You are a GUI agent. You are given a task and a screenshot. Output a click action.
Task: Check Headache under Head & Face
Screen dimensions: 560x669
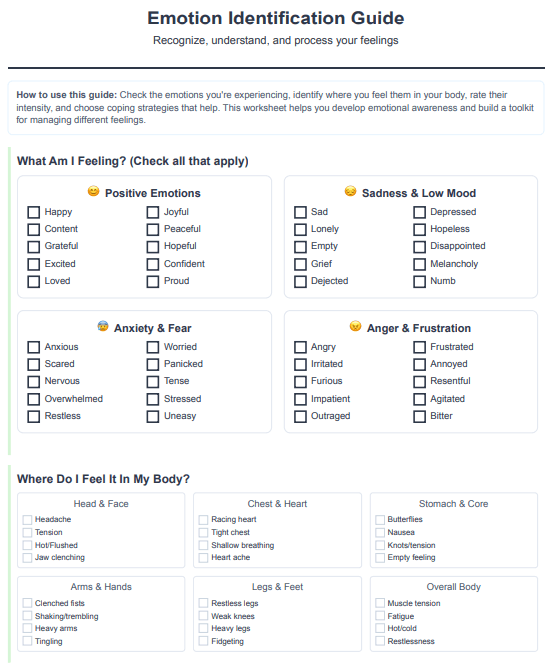(27, 520)
